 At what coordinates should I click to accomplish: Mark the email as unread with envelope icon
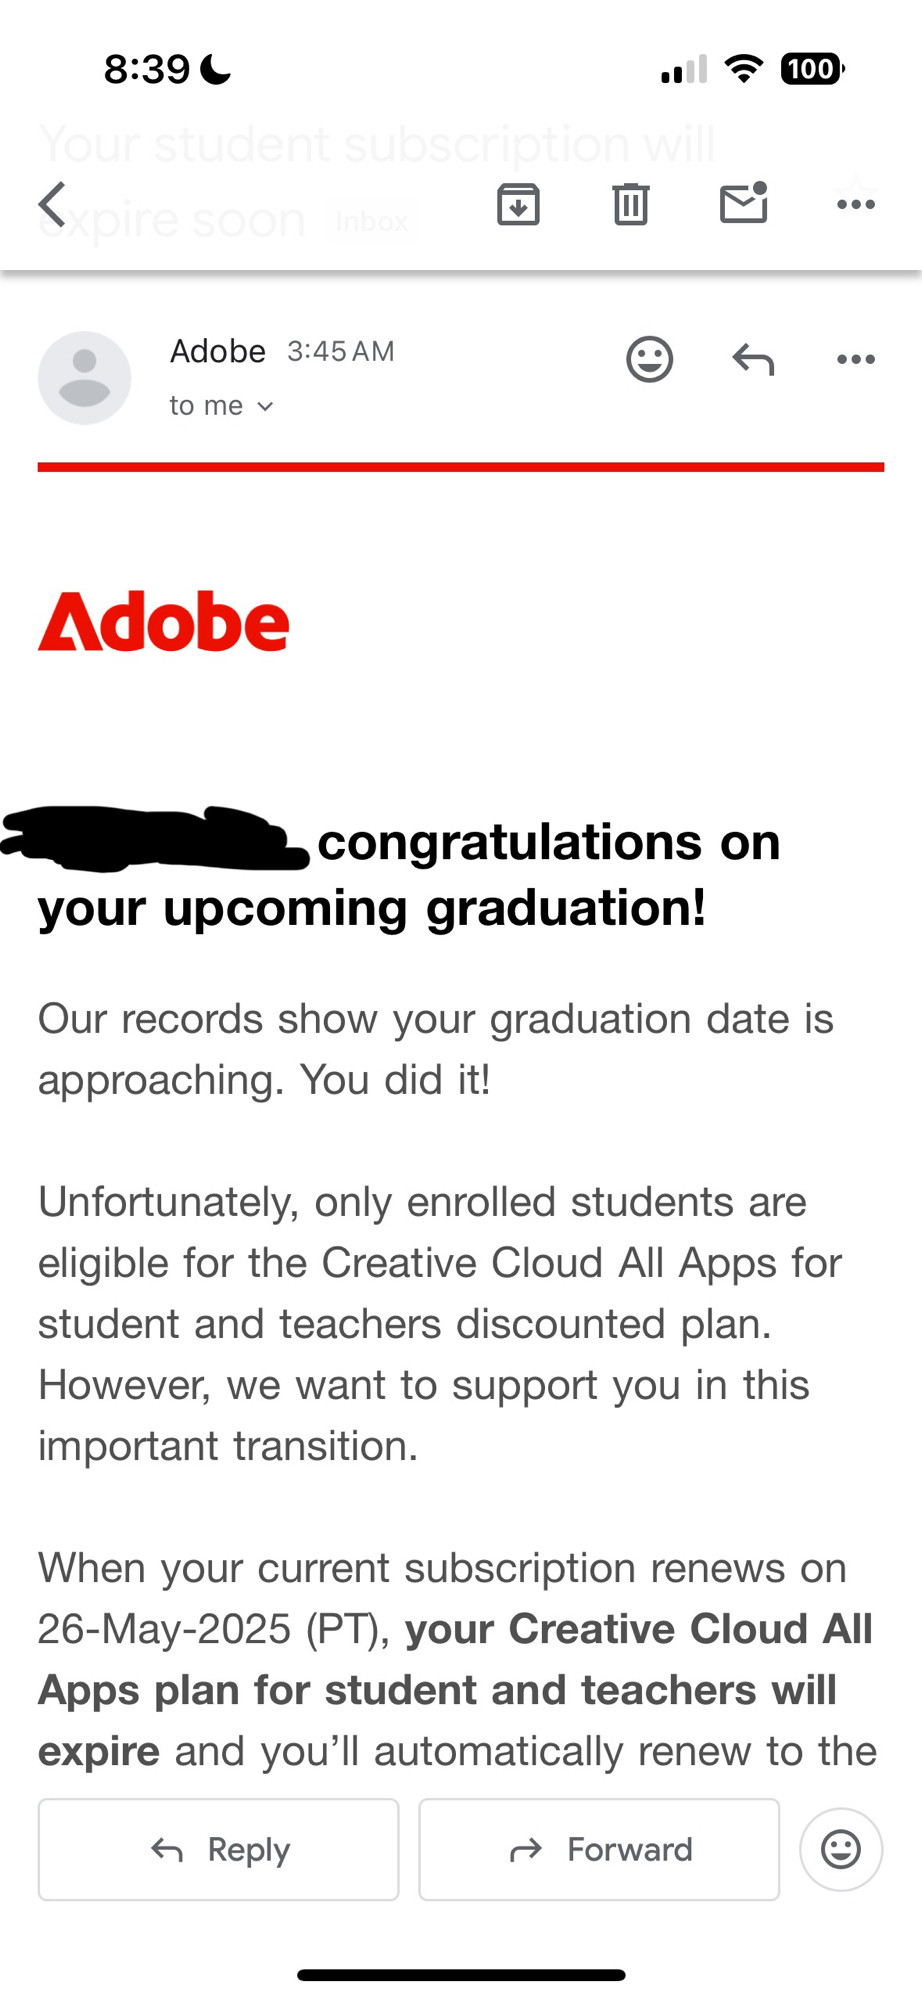tap(744, 203)
